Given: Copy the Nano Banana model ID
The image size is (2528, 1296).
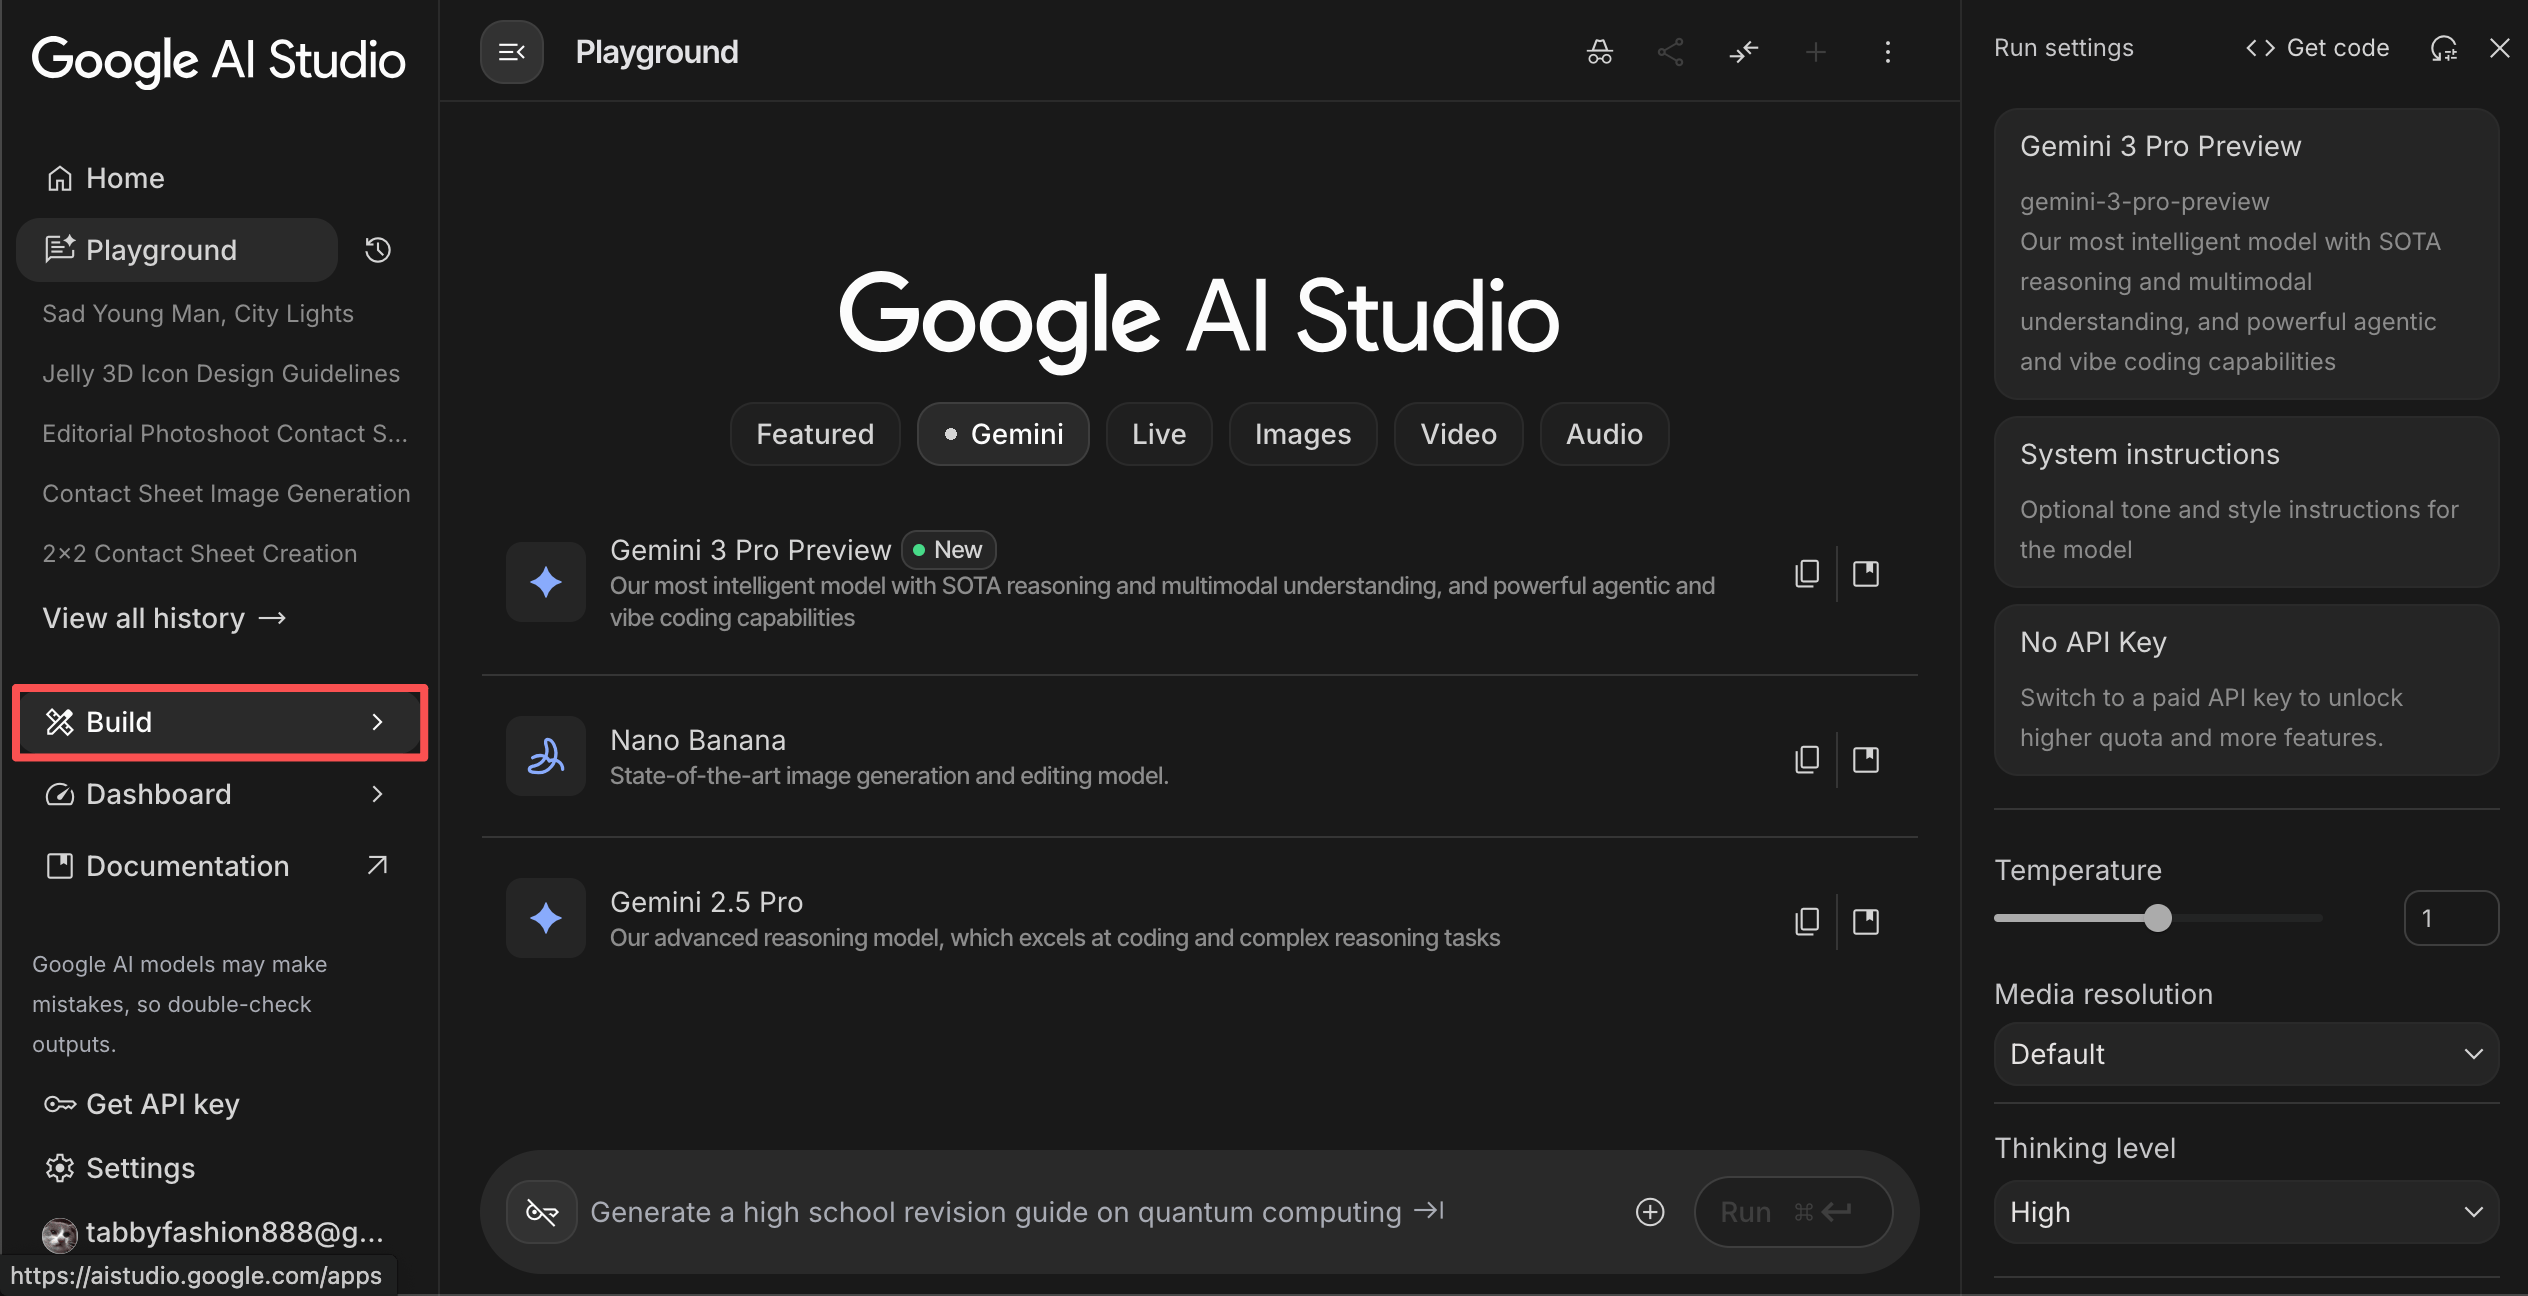Looking at the screenshot, I should click(x=1806, y=759).
